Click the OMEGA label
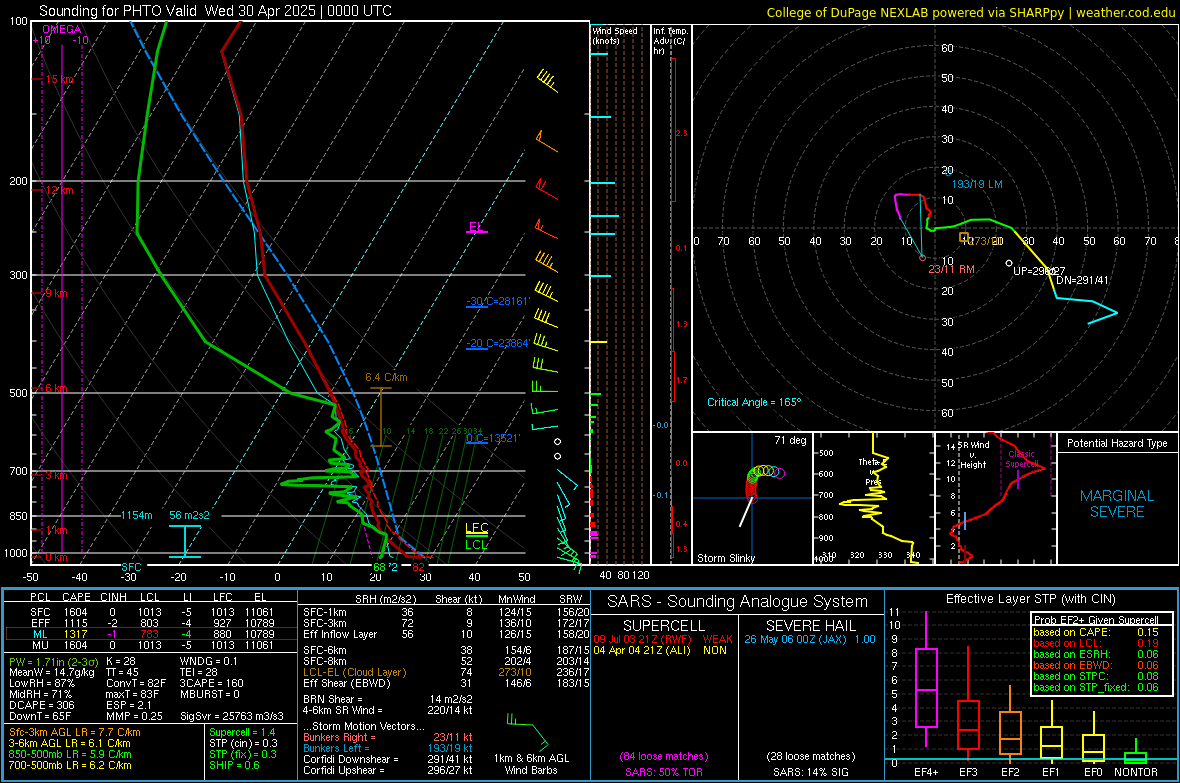The image size is (1180, 783). (x=62, y=29)
